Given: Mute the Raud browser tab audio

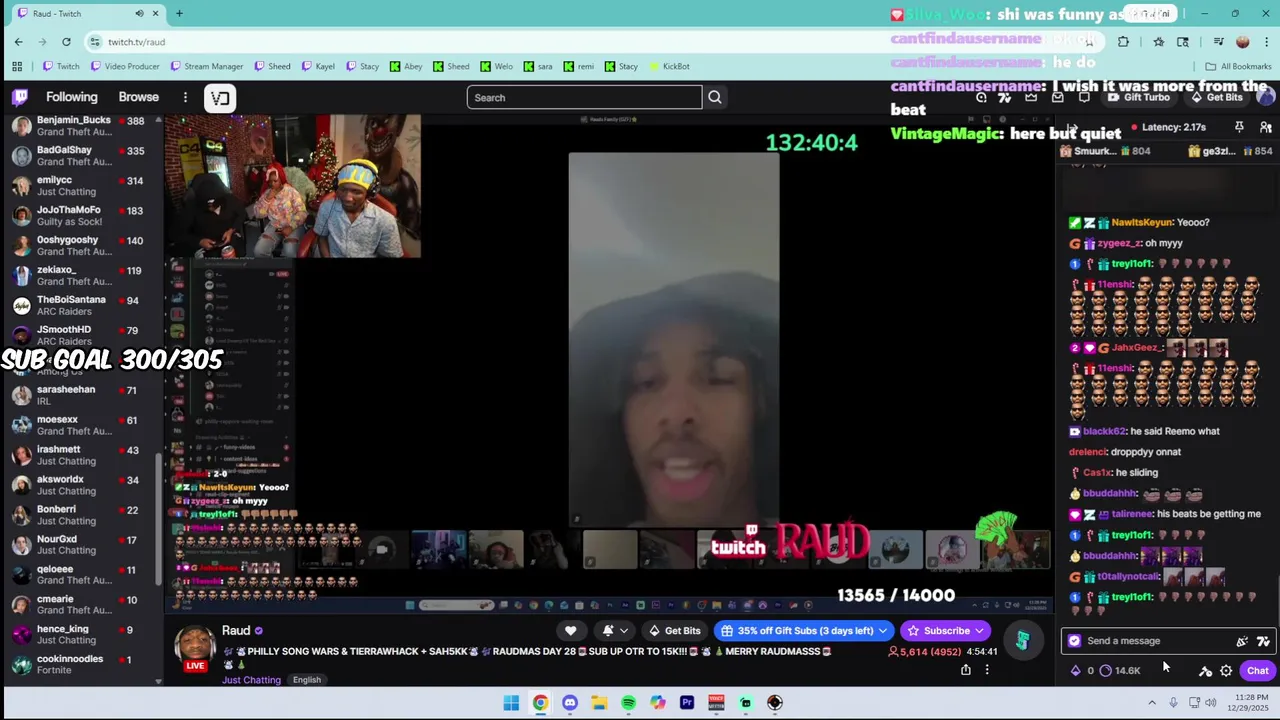Looking at the screenshot, I should tap(139, 13).
